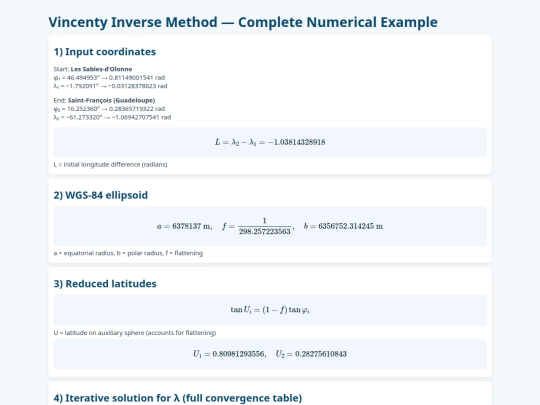This screenshot has width=540, height=405.
Task: Select the λ₁ = −1.792091° line
Action: coord(110,86)
